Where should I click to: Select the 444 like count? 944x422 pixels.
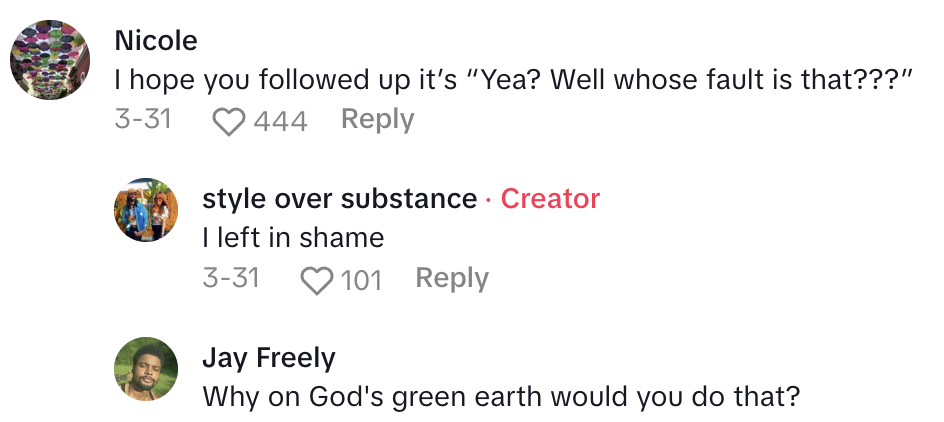coord(280,122)
